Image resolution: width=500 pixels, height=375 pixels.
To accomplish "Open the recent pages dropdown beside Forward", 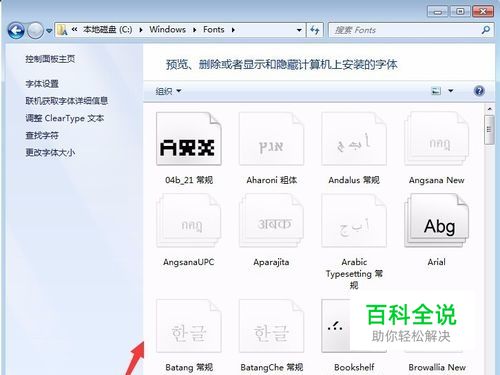I will [x=49, y=31].
